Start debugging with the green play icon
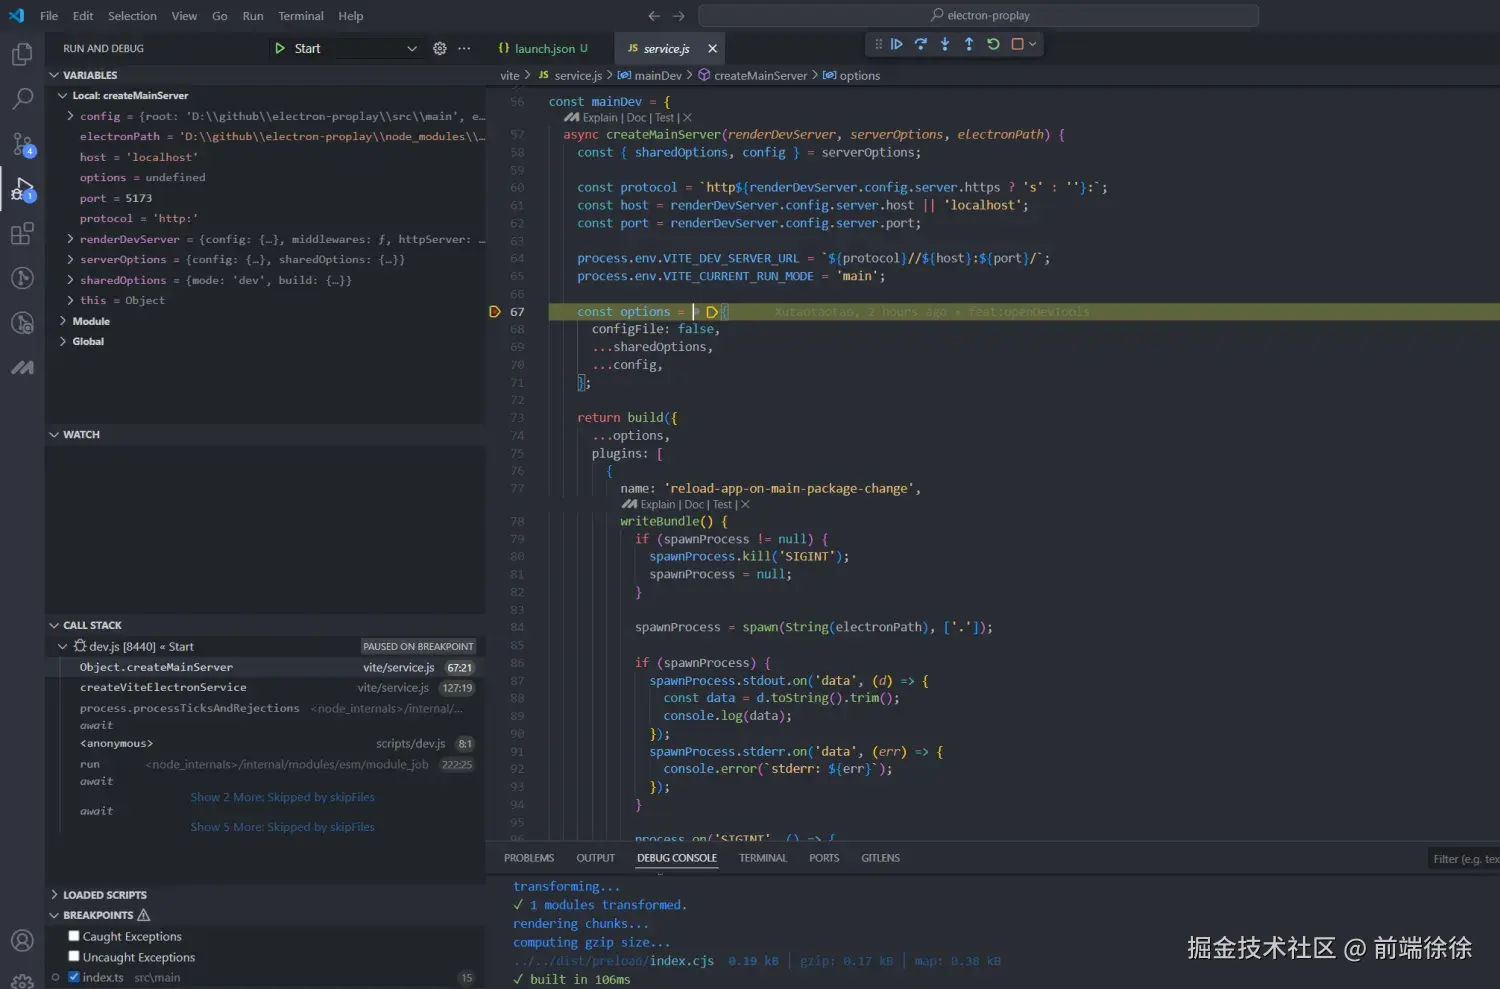The height and width of the screenshot is (989, 1500). (280, 48)
